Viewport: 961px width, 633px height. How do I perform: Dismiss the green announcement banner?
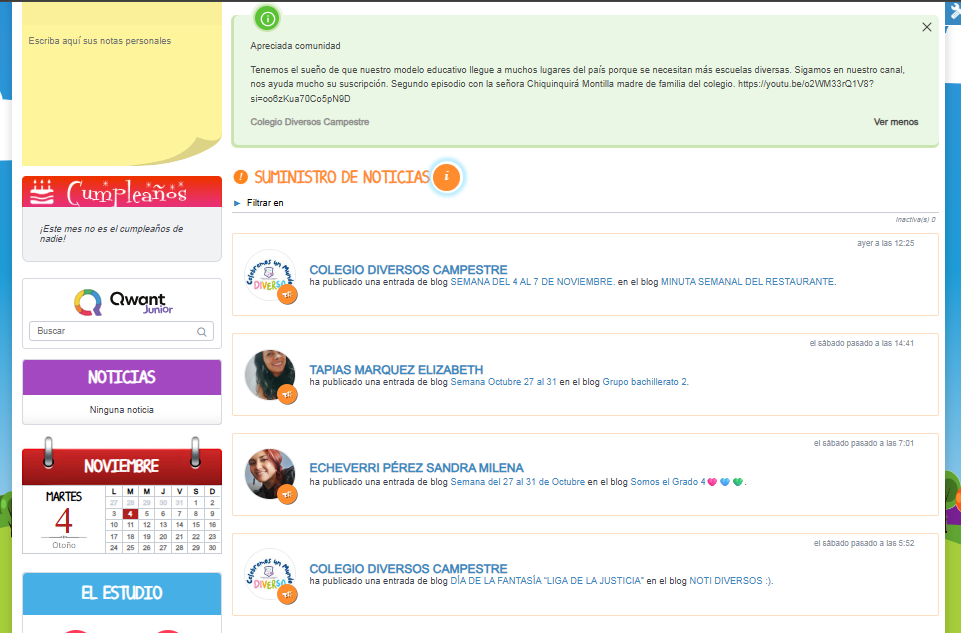click(x=926, y=27)
